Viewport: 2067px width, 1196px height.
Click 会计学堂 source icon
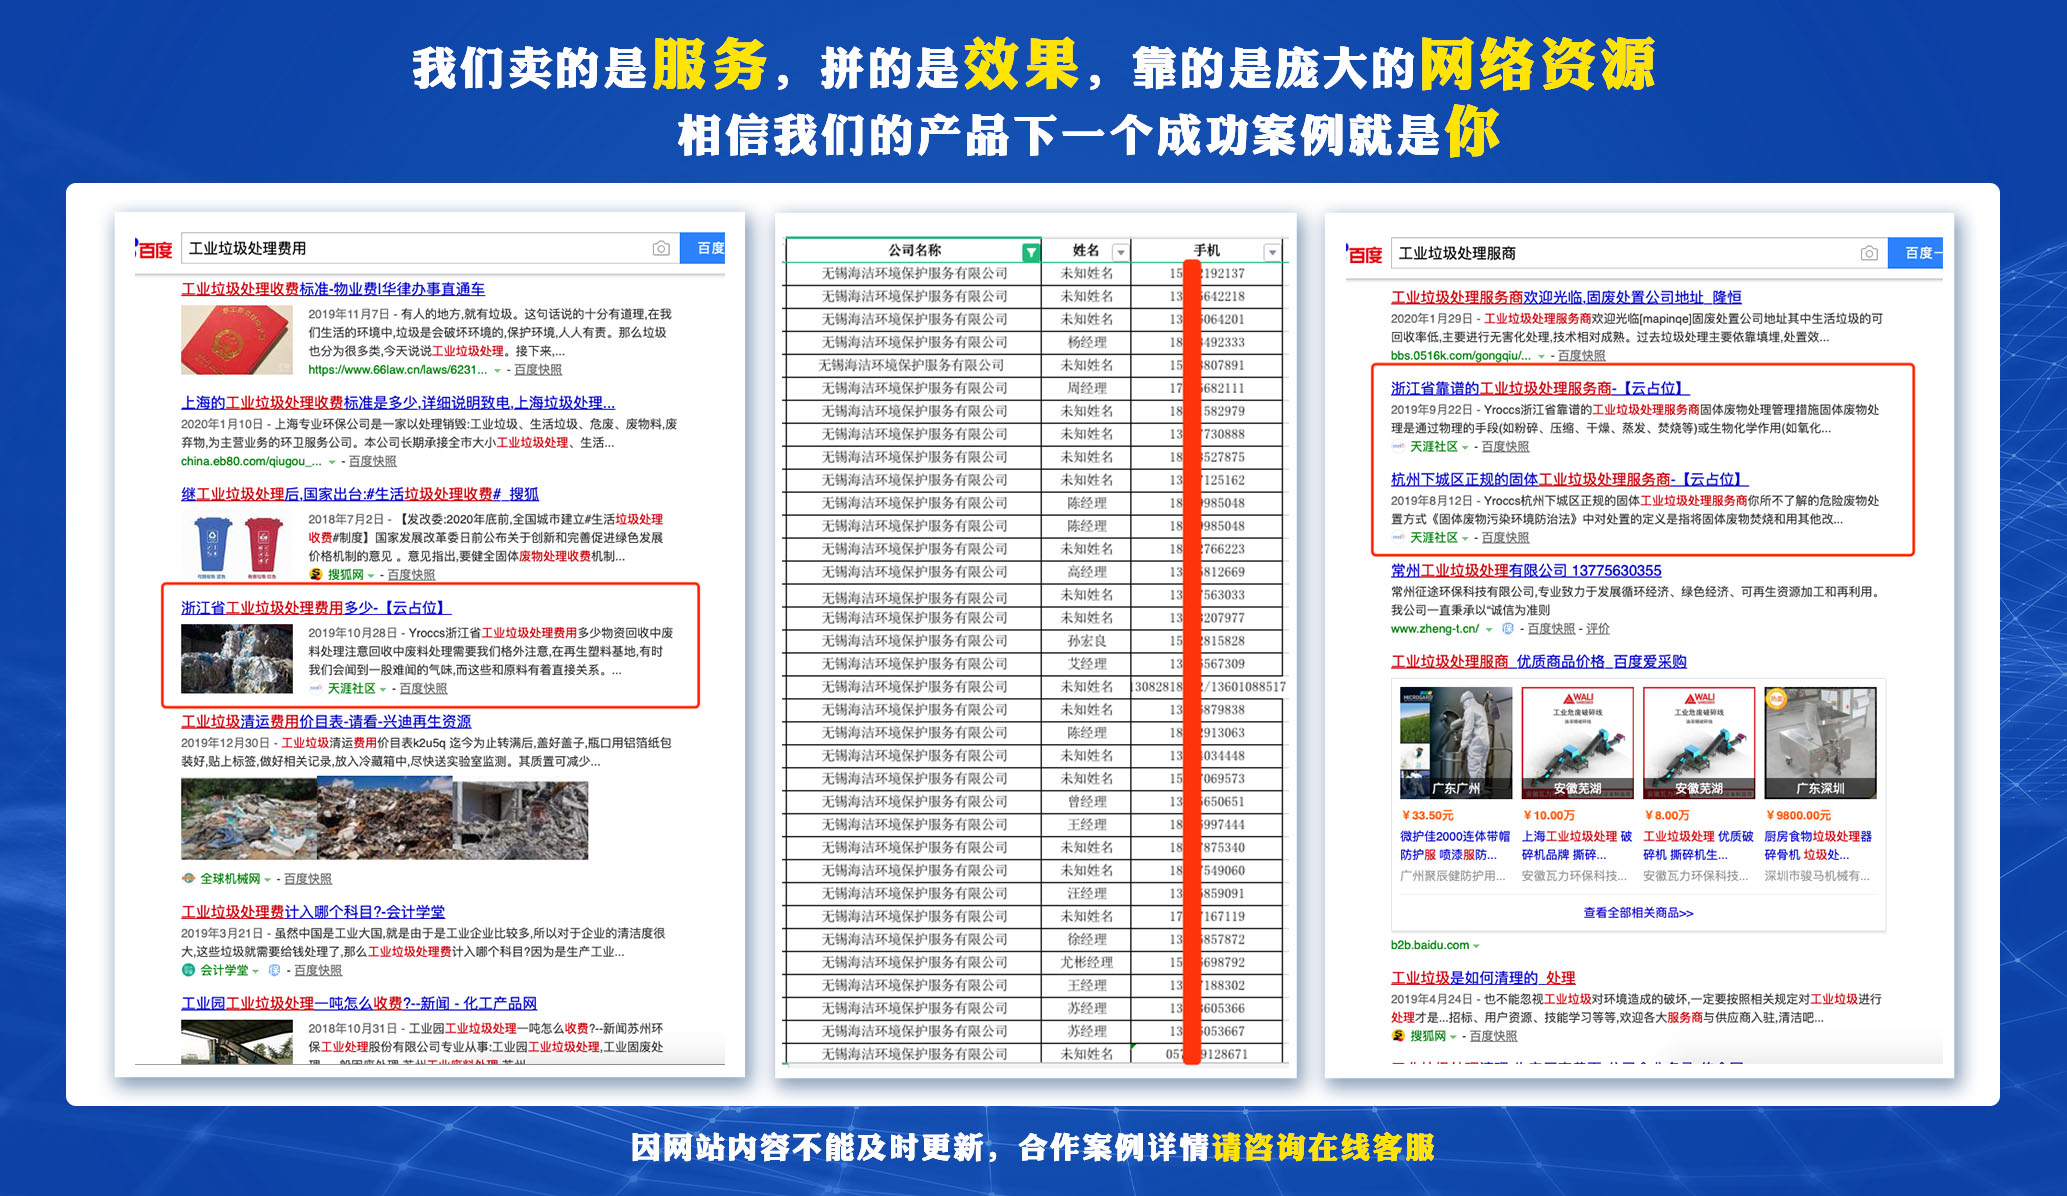[188, 970]
